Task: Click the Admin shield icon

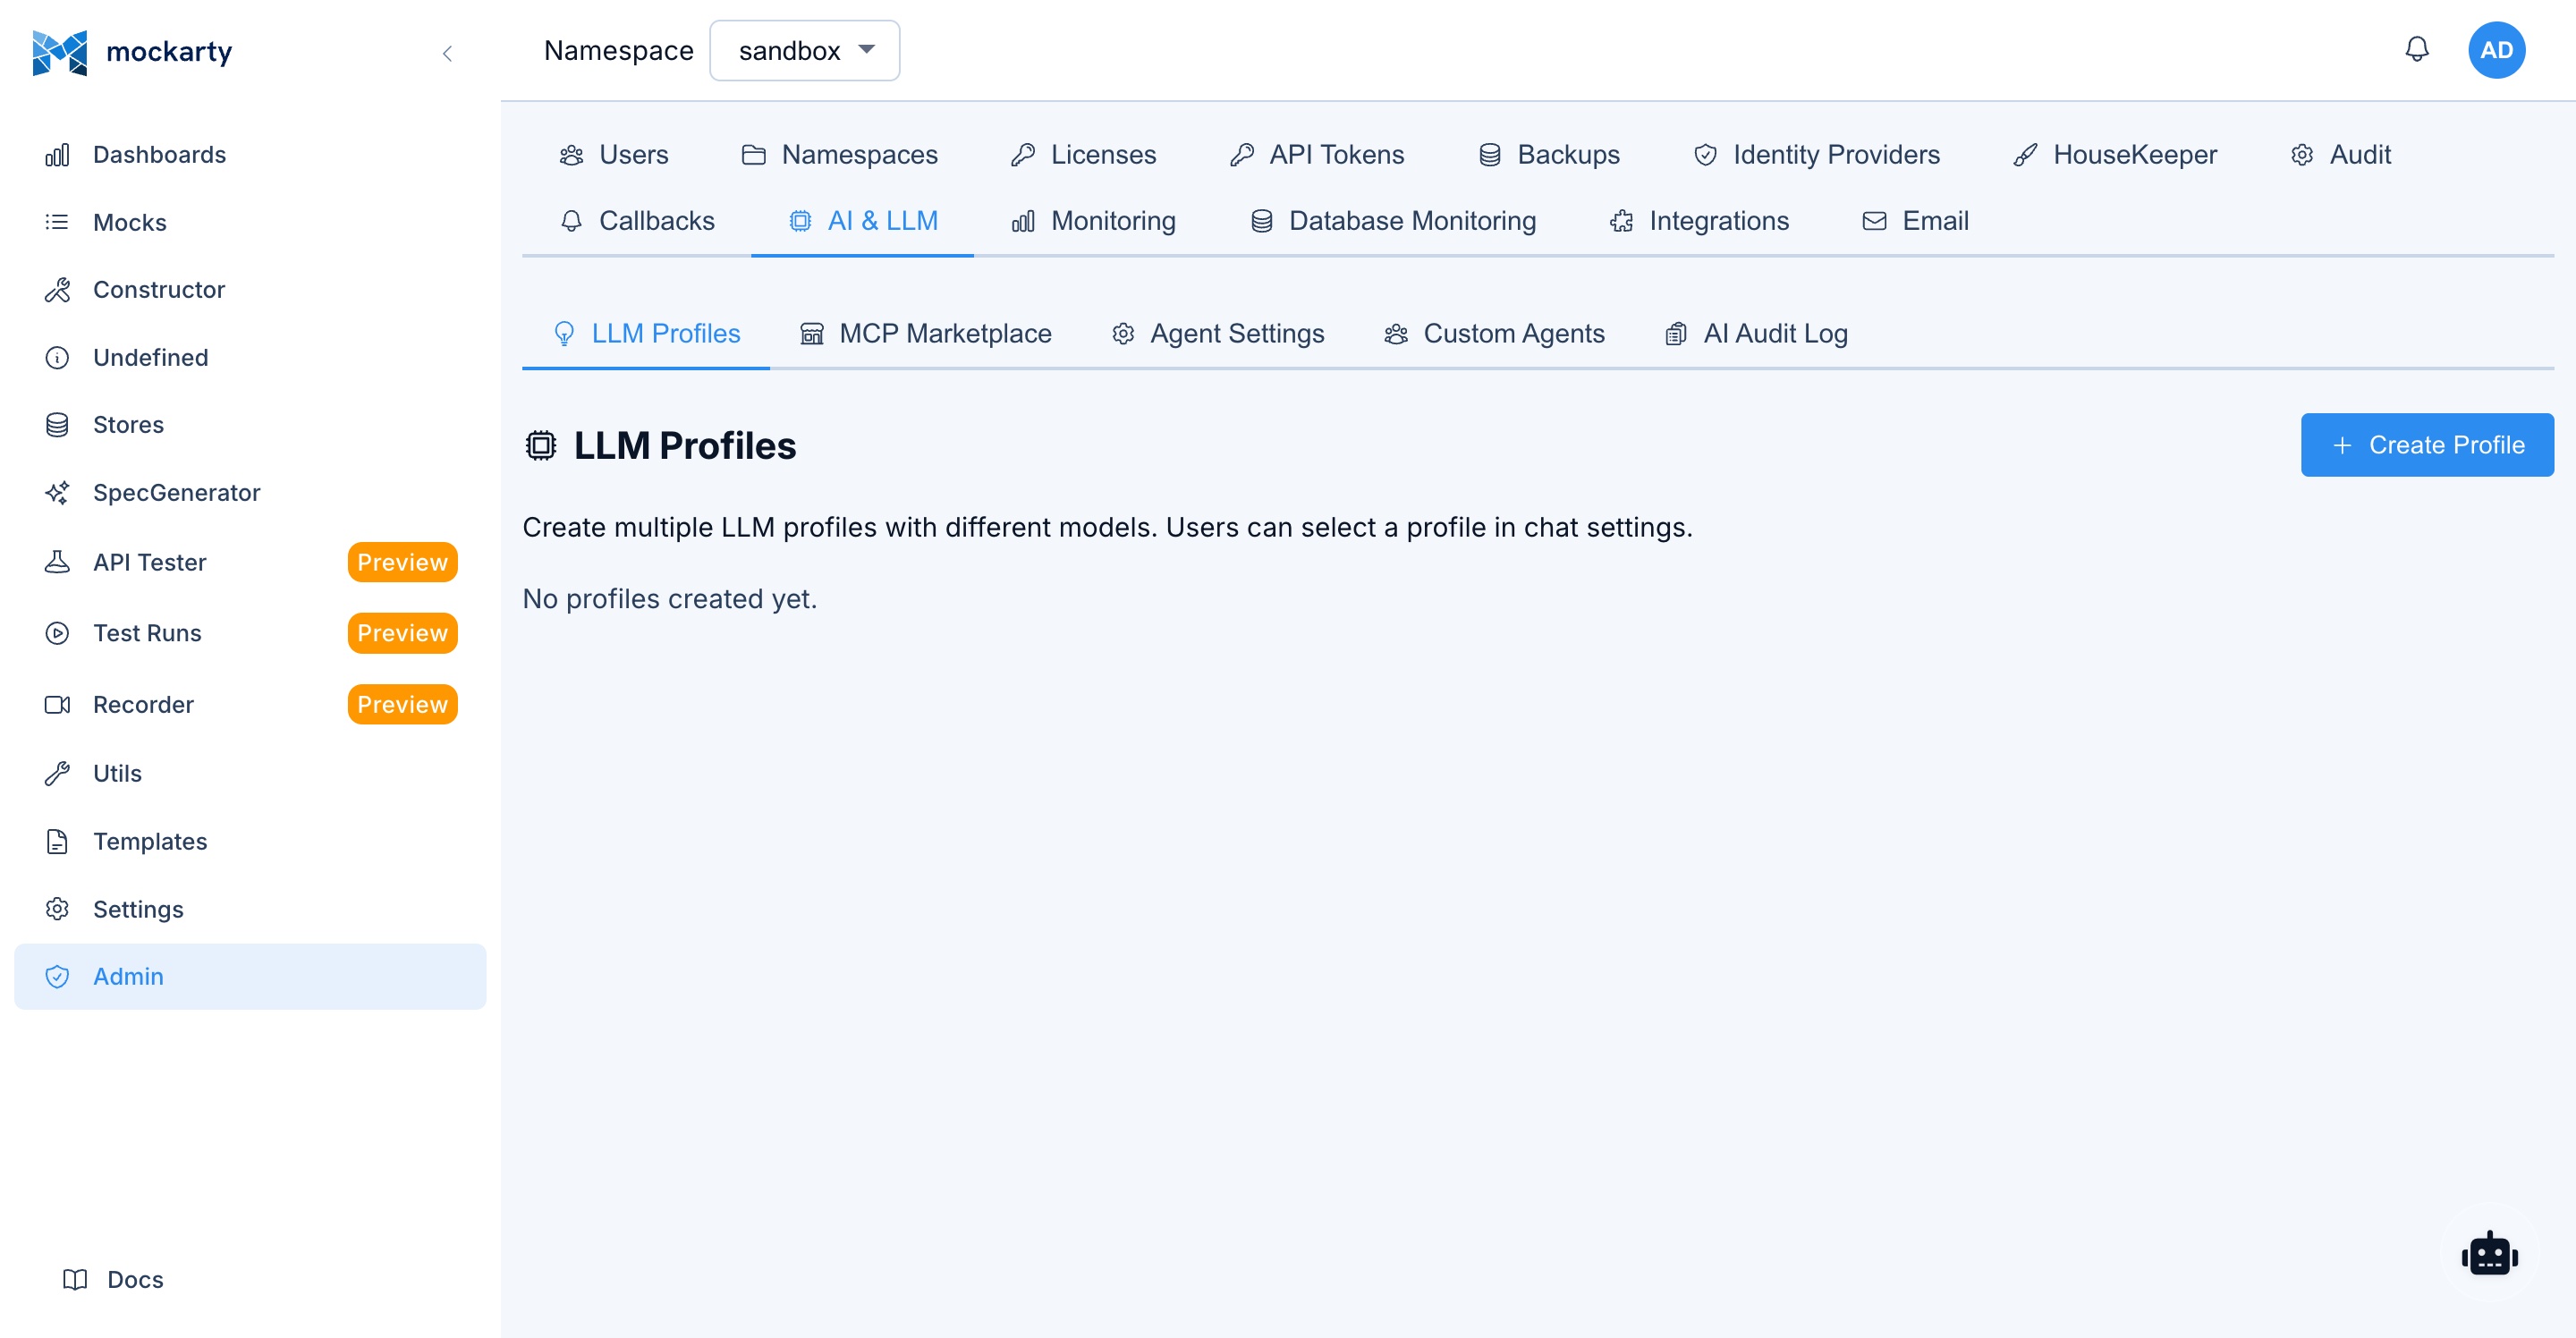Action: click(x=57, y=977)
